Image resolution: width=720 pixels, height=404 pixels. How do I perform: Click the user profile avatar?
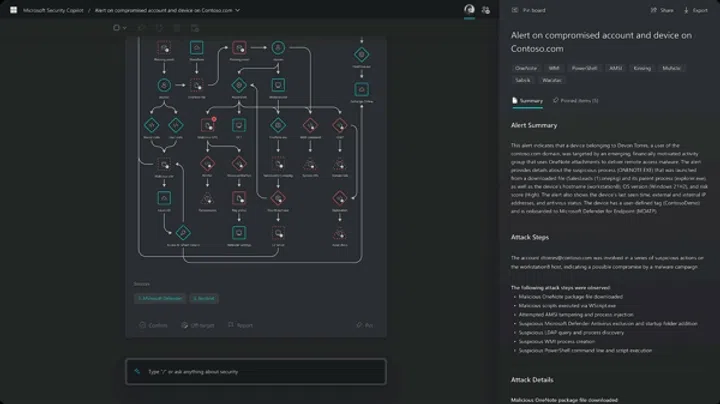pyautogui.click(x=469, y=10)
